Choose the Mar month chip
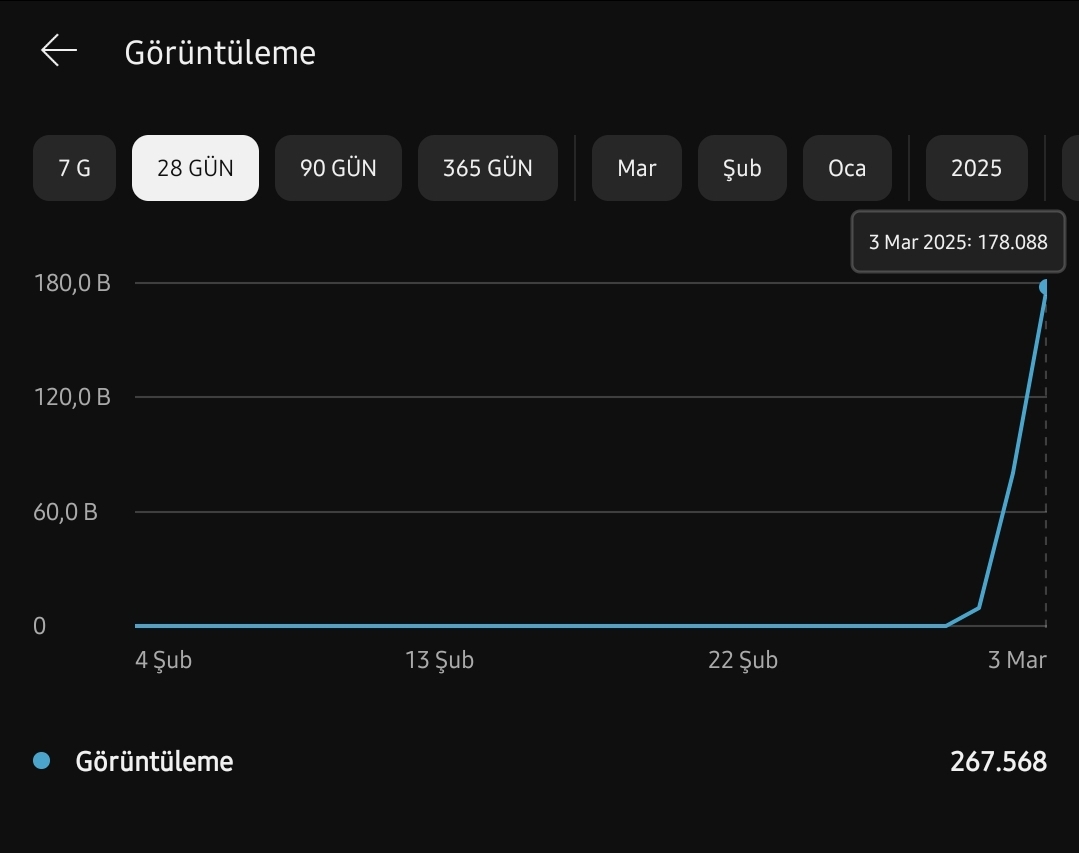 [637, 168]
